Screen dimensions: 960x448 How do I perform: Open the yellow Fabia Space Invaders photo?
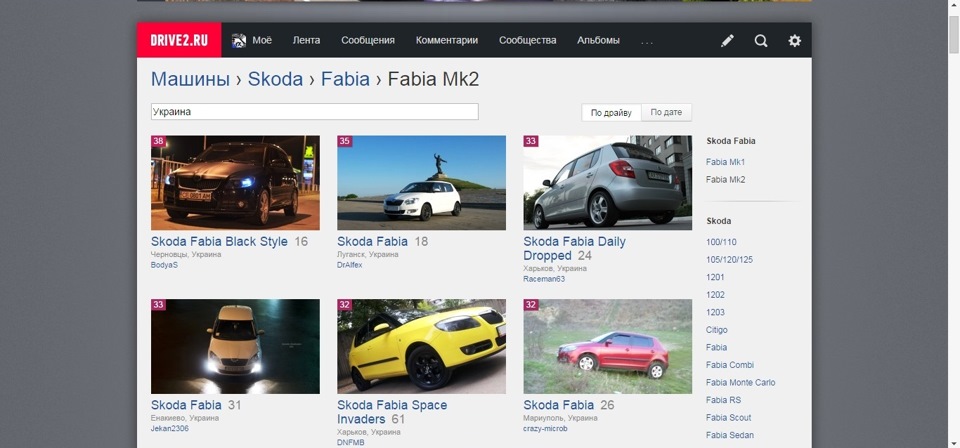click(421, 346)
